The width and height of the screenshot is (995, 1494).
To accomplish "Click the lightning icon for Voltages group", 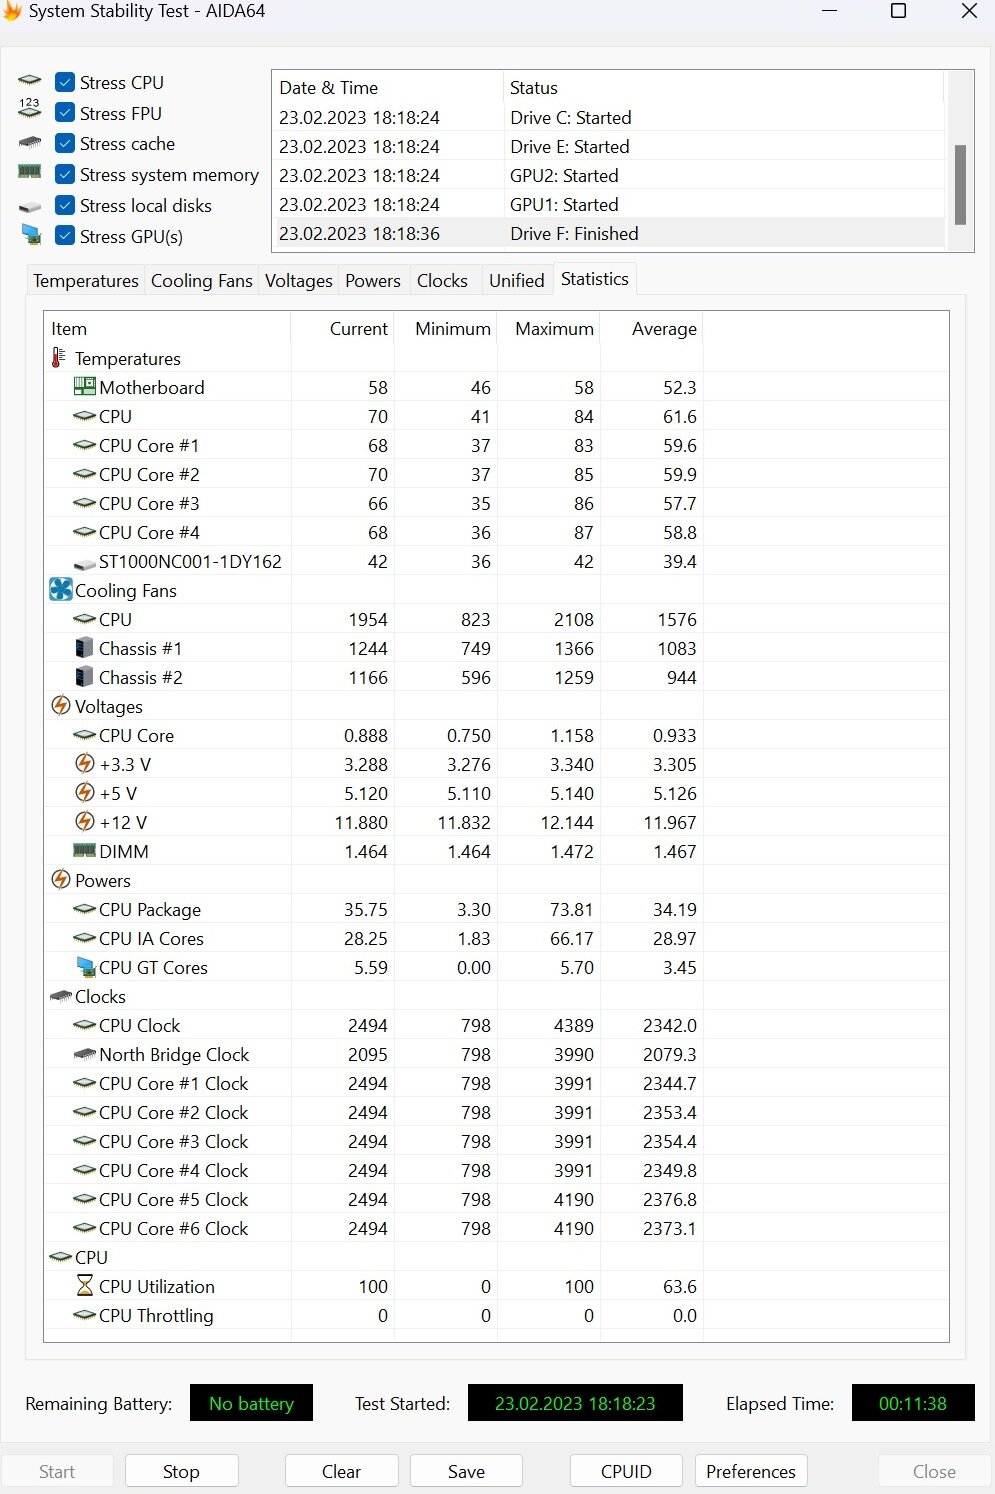I will (x=61, y=706).
